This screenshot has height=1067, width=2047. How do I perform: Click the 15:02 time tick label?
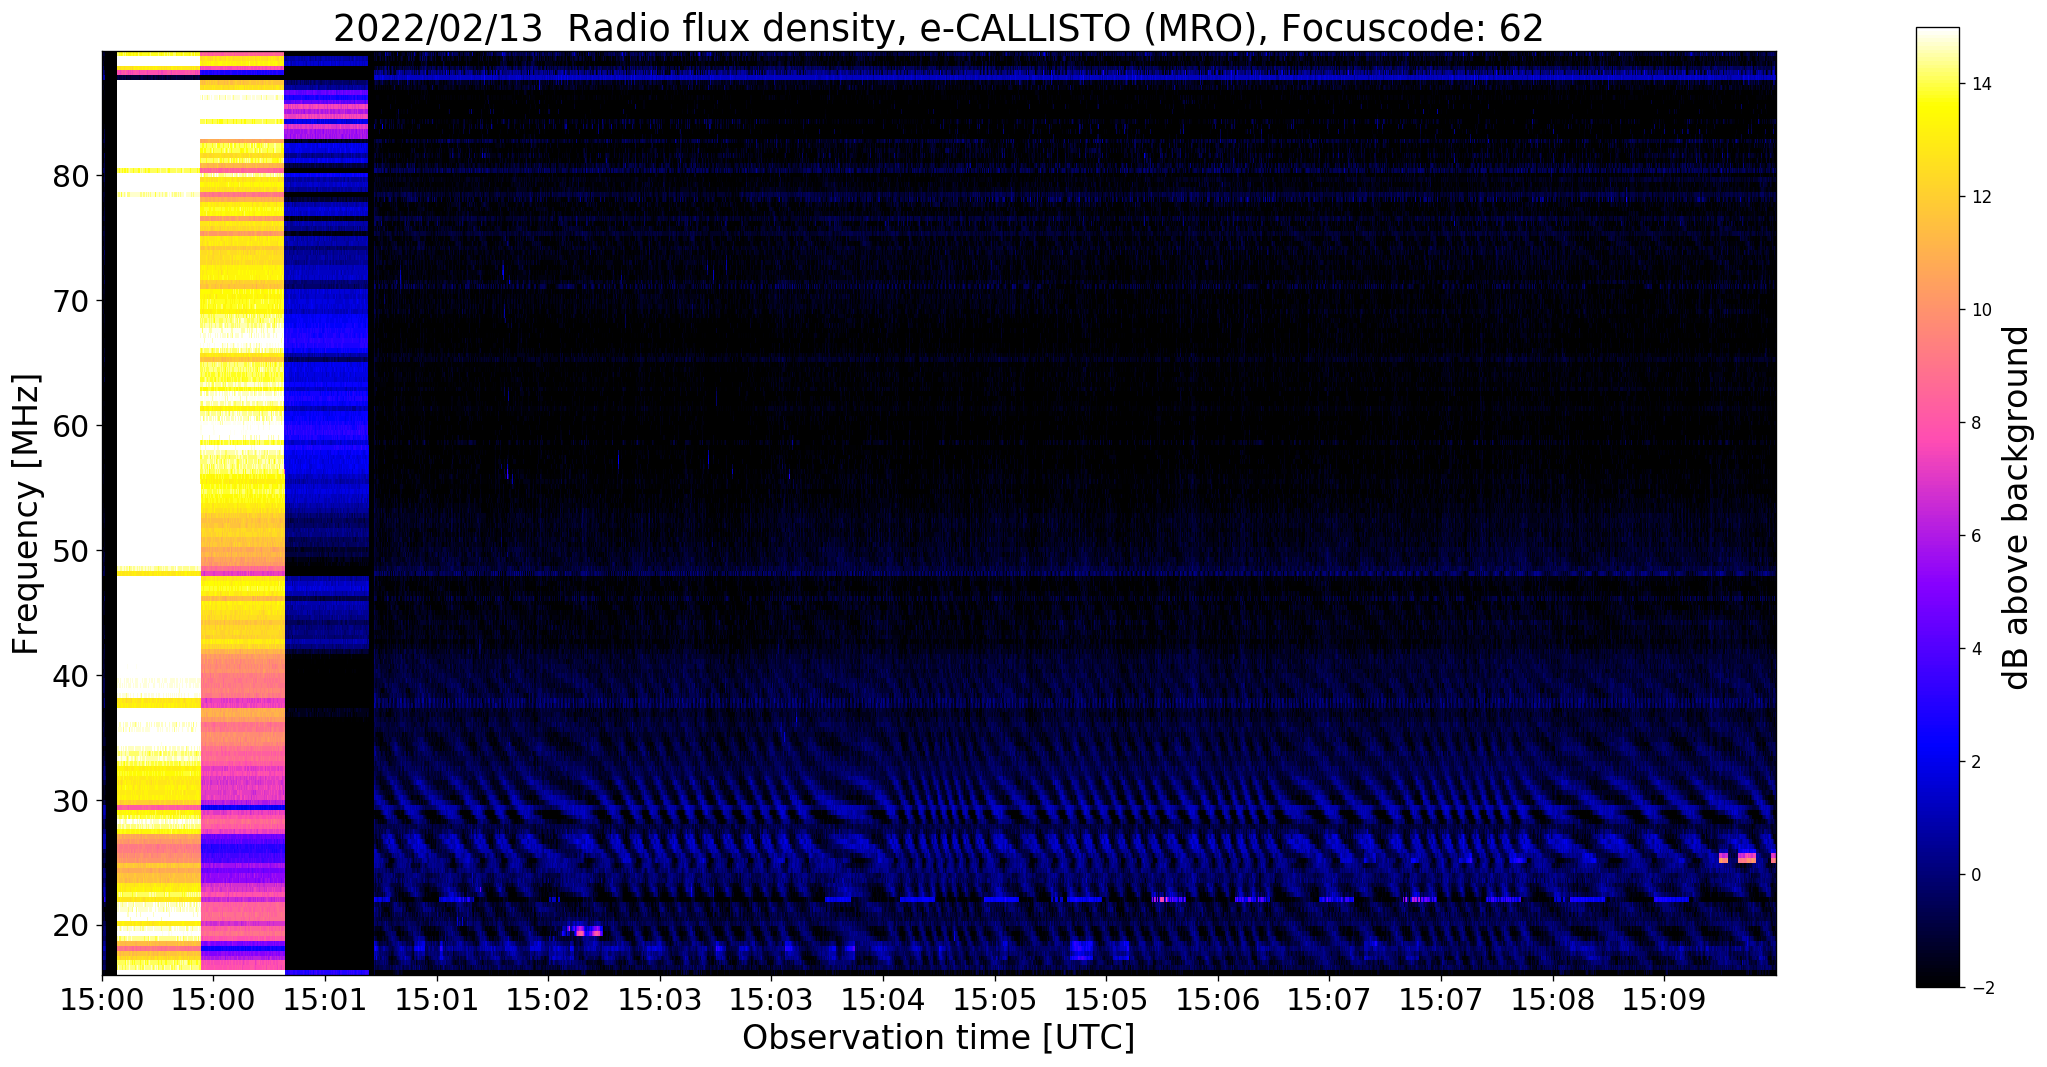(547, 999)
